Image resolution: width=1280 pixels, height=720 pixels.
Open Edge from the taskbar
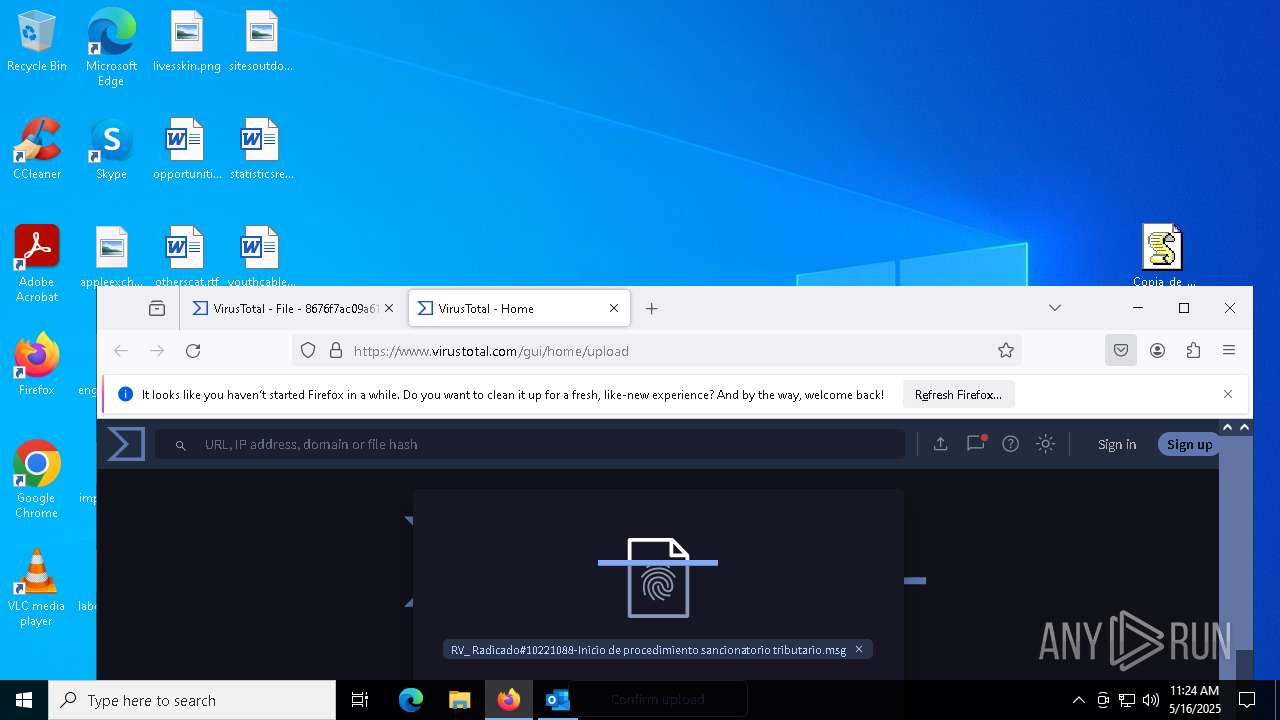coord(411,700)
